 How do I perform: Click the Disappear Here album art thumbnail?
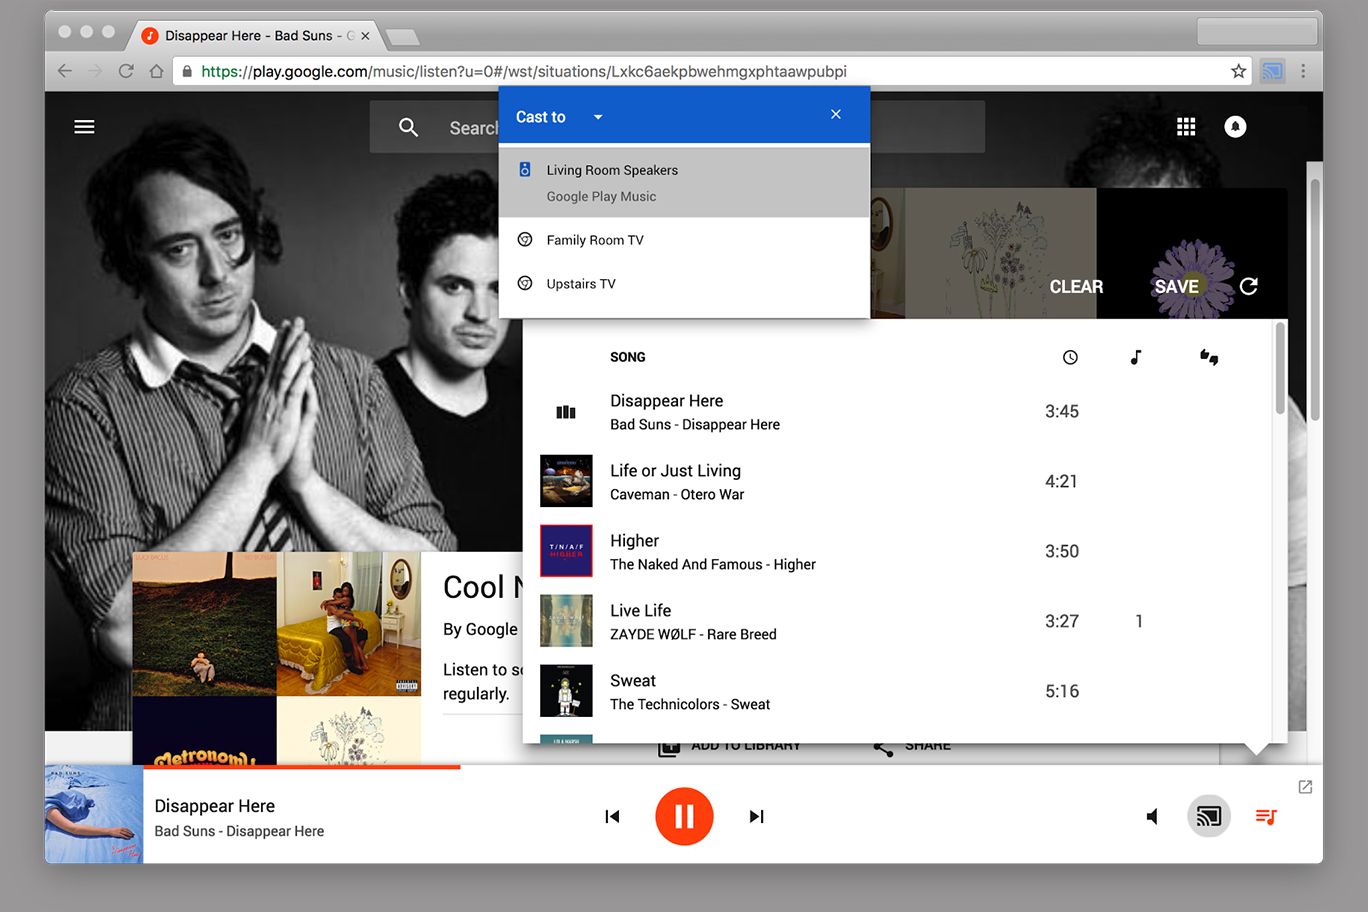93,814
